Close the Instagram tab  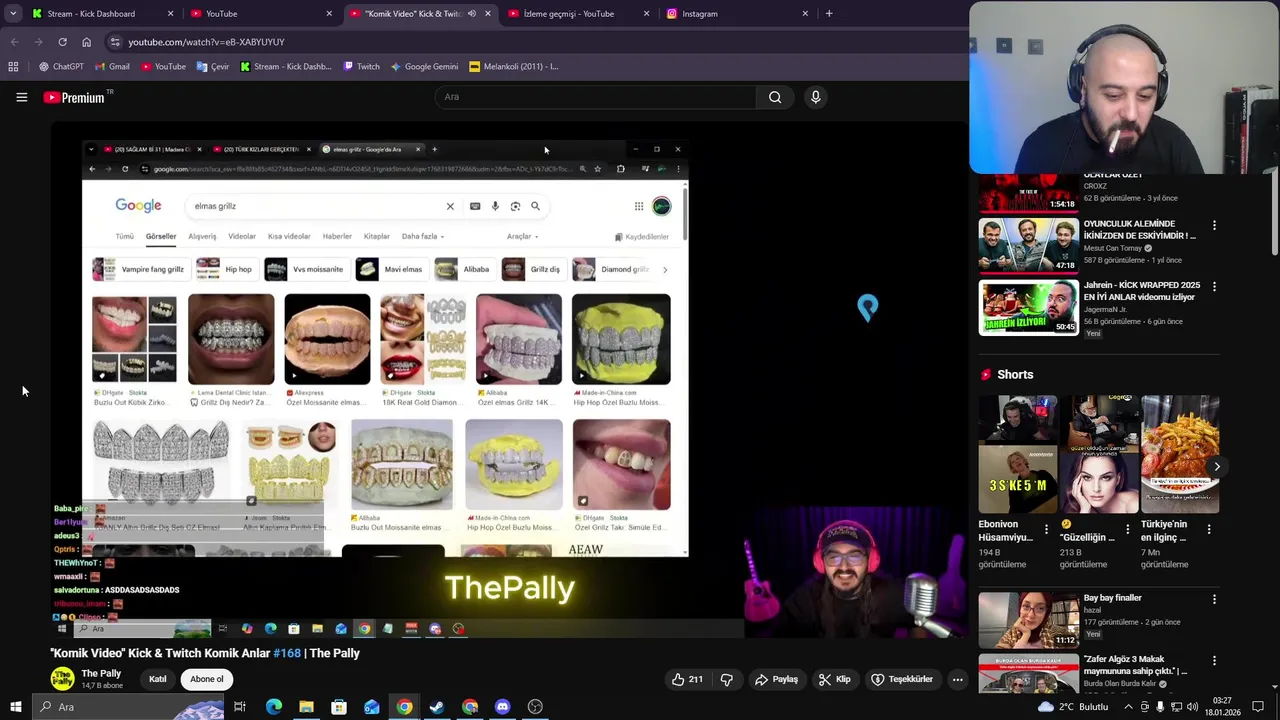point(805,14)
